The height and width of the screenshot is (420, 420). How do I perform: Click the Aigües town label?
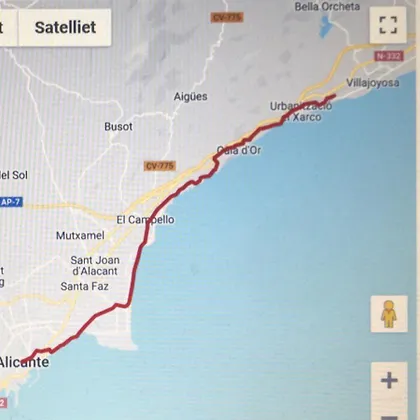coord(190,97)
